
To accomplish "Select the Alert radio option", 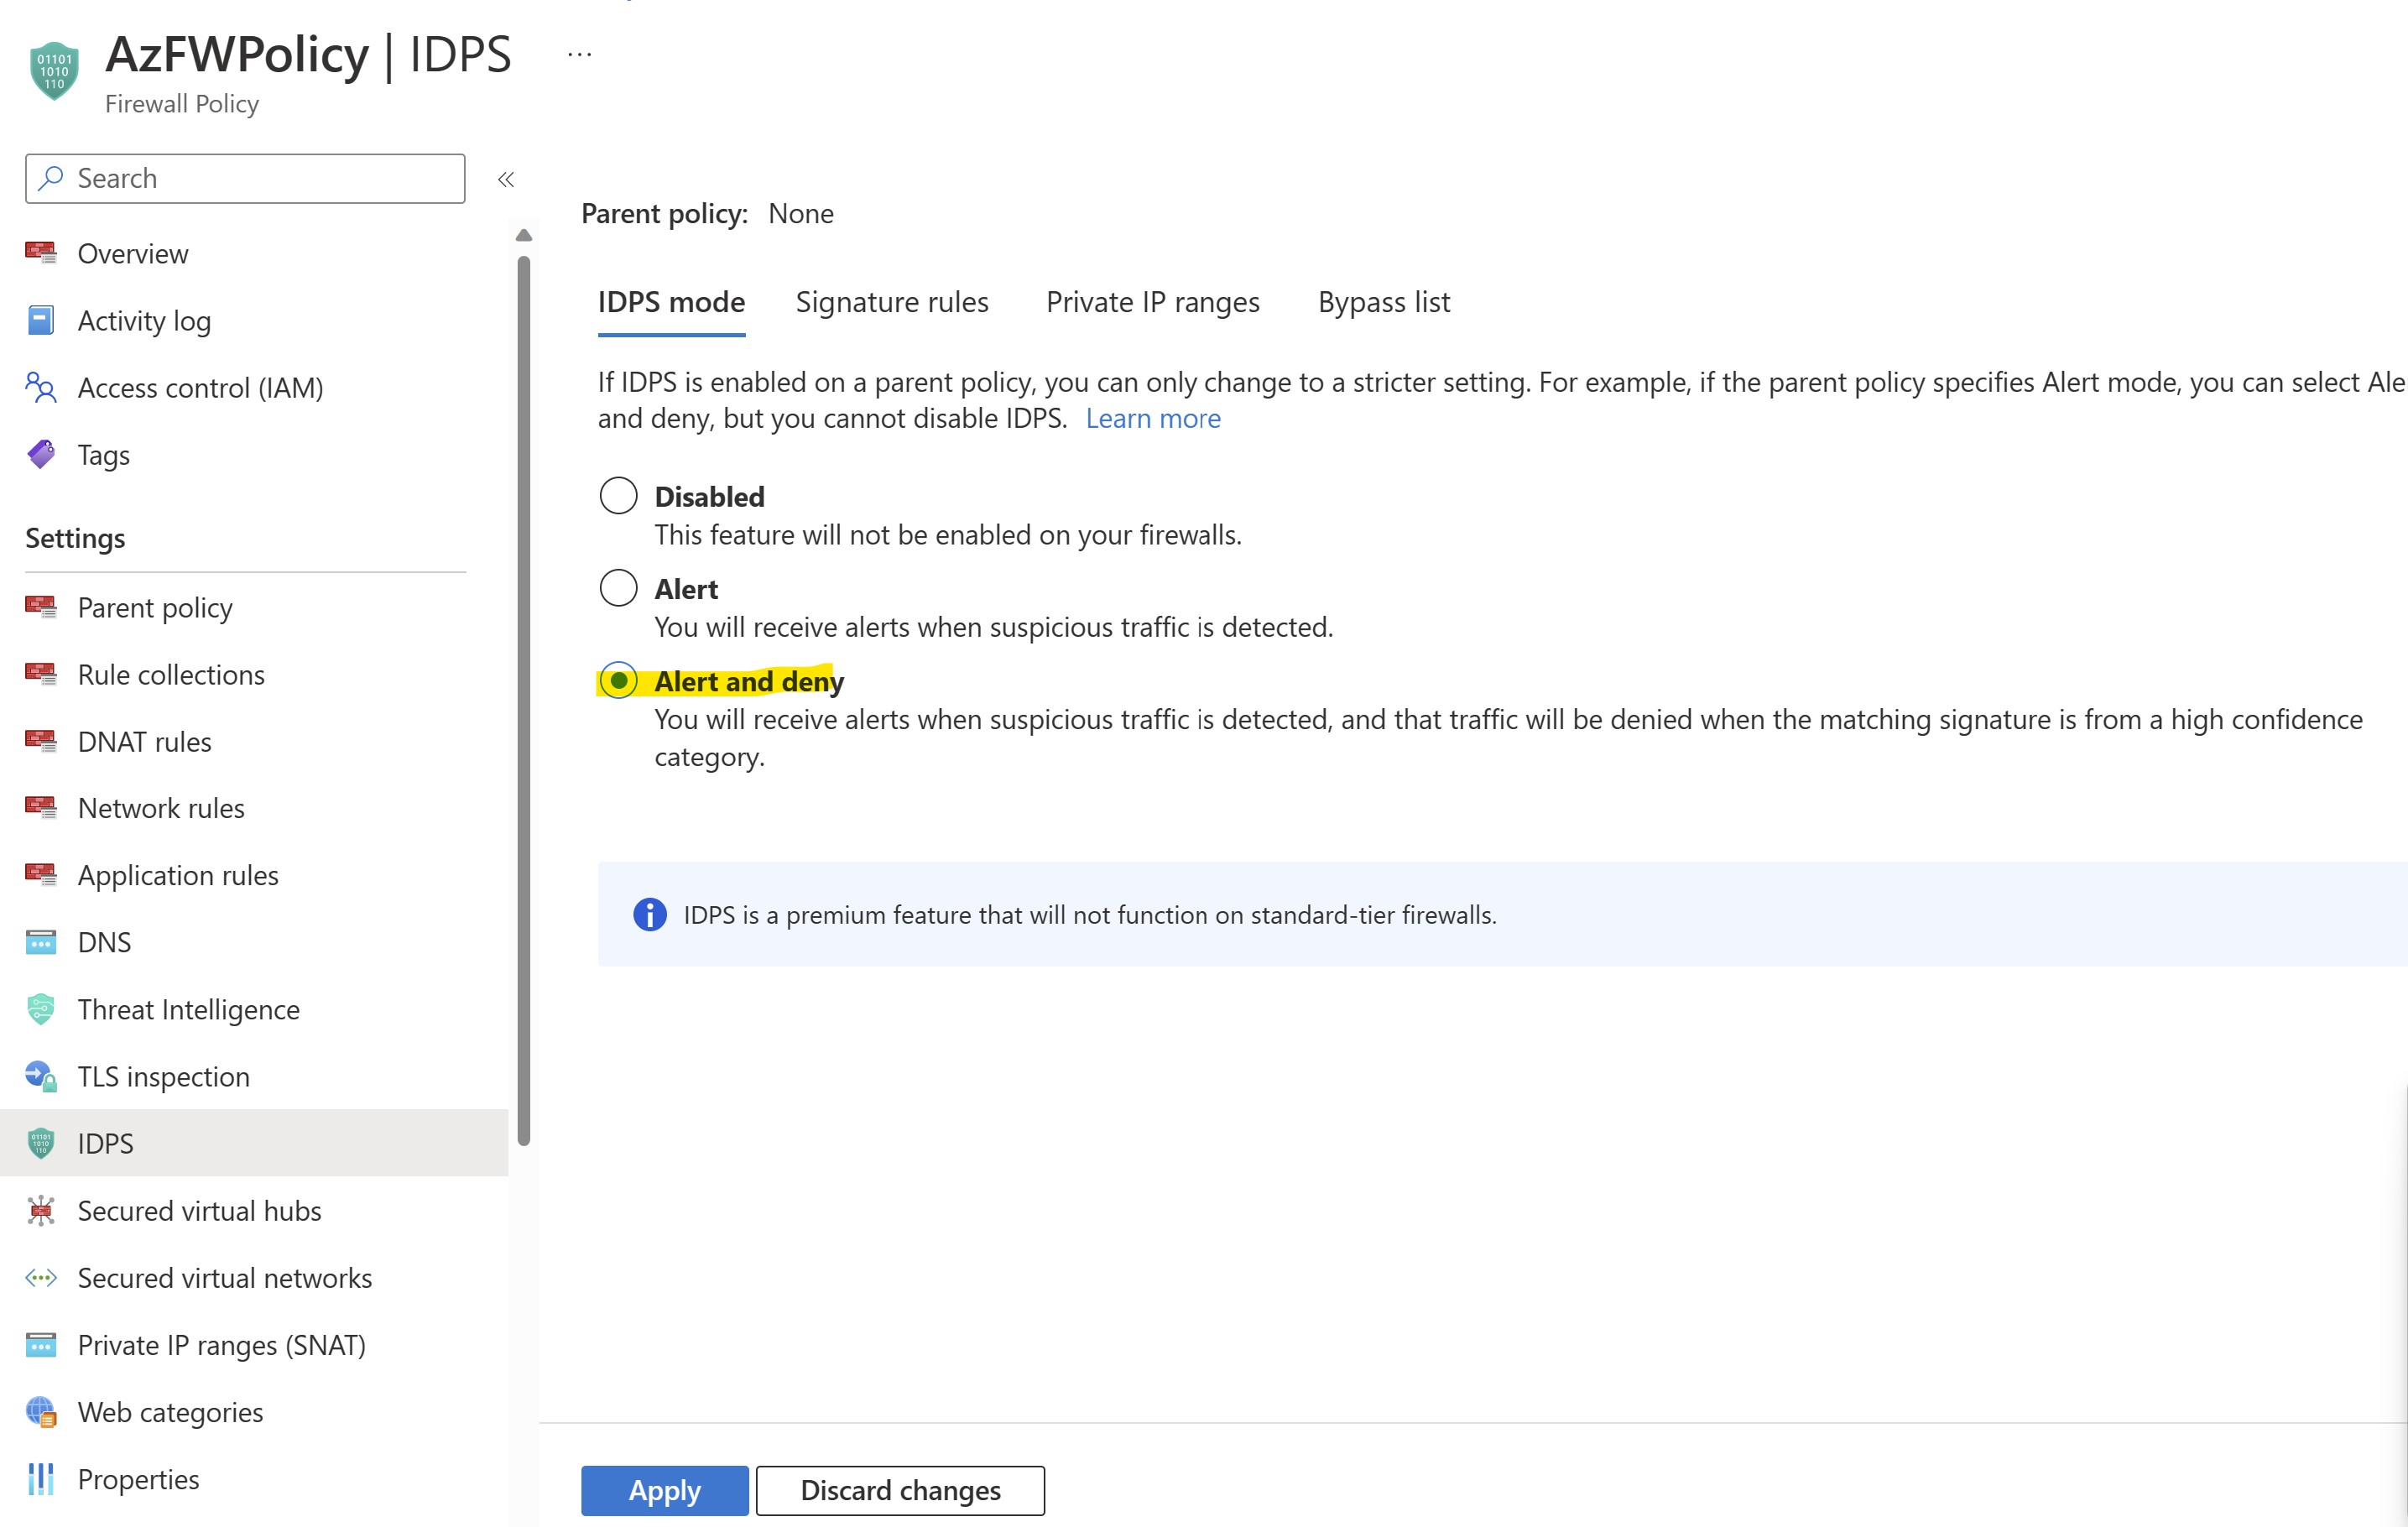I will [618, 588].
